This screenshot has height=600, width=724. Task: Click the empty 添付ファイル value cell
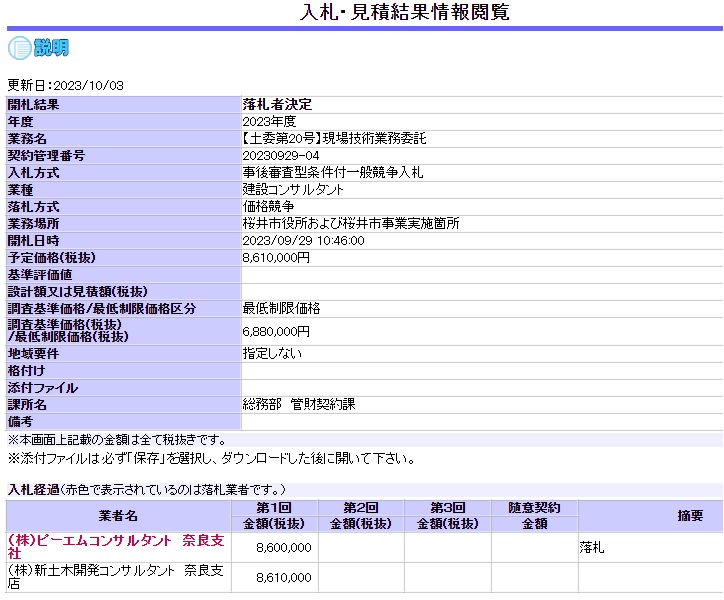click(x=480, y=388)
